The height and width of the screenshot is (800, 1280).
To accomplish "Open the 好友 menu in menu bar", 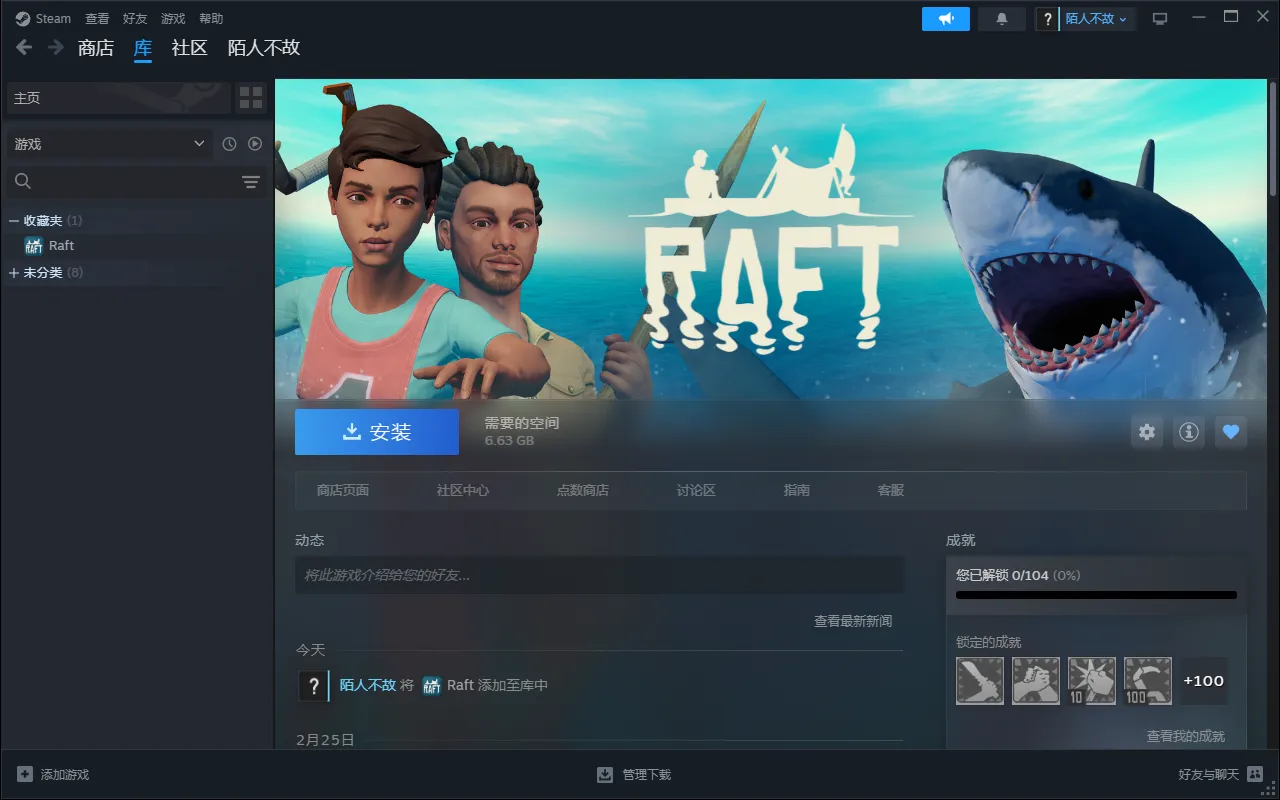I will click(x=135, y=19).
